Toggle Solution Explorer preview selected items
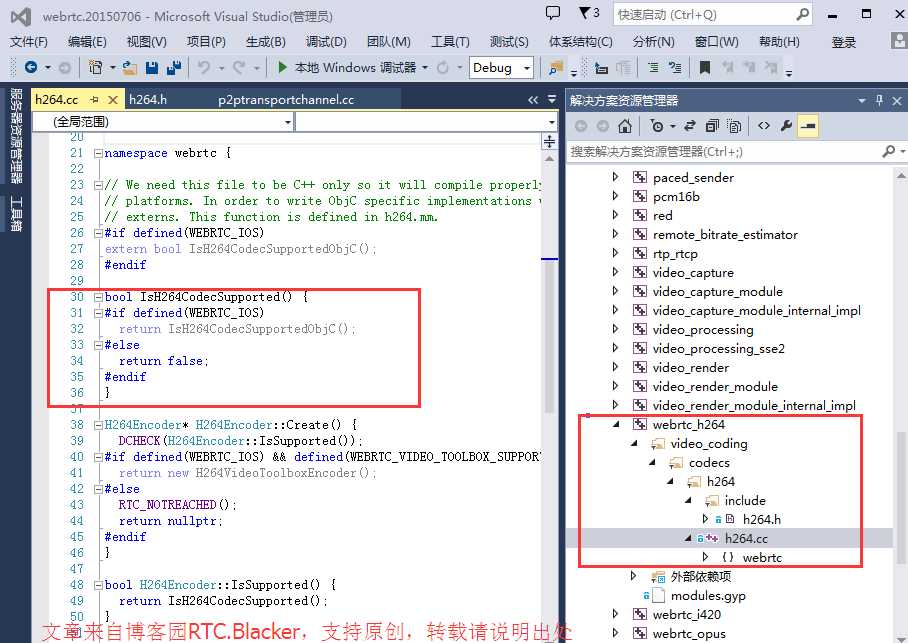 [808, 126]
